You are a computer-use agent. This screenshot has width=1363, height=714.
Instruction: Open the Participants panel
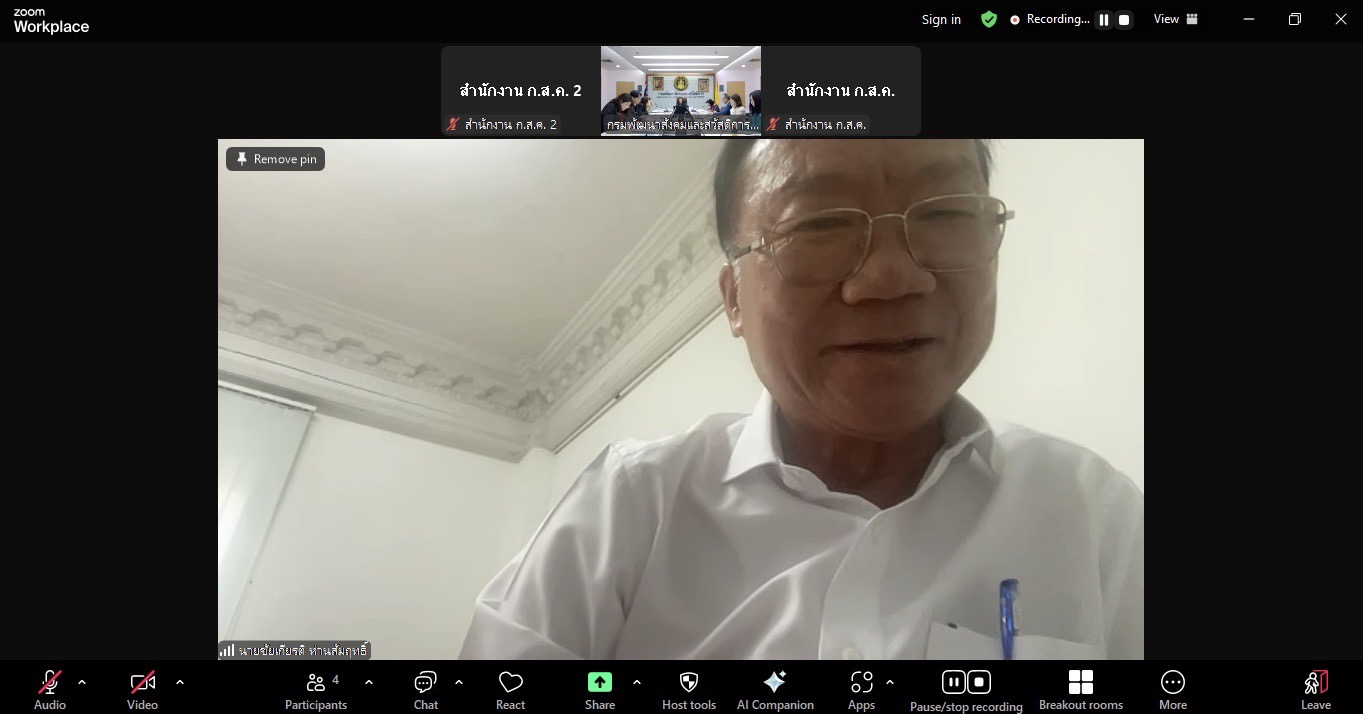point(316,689)
